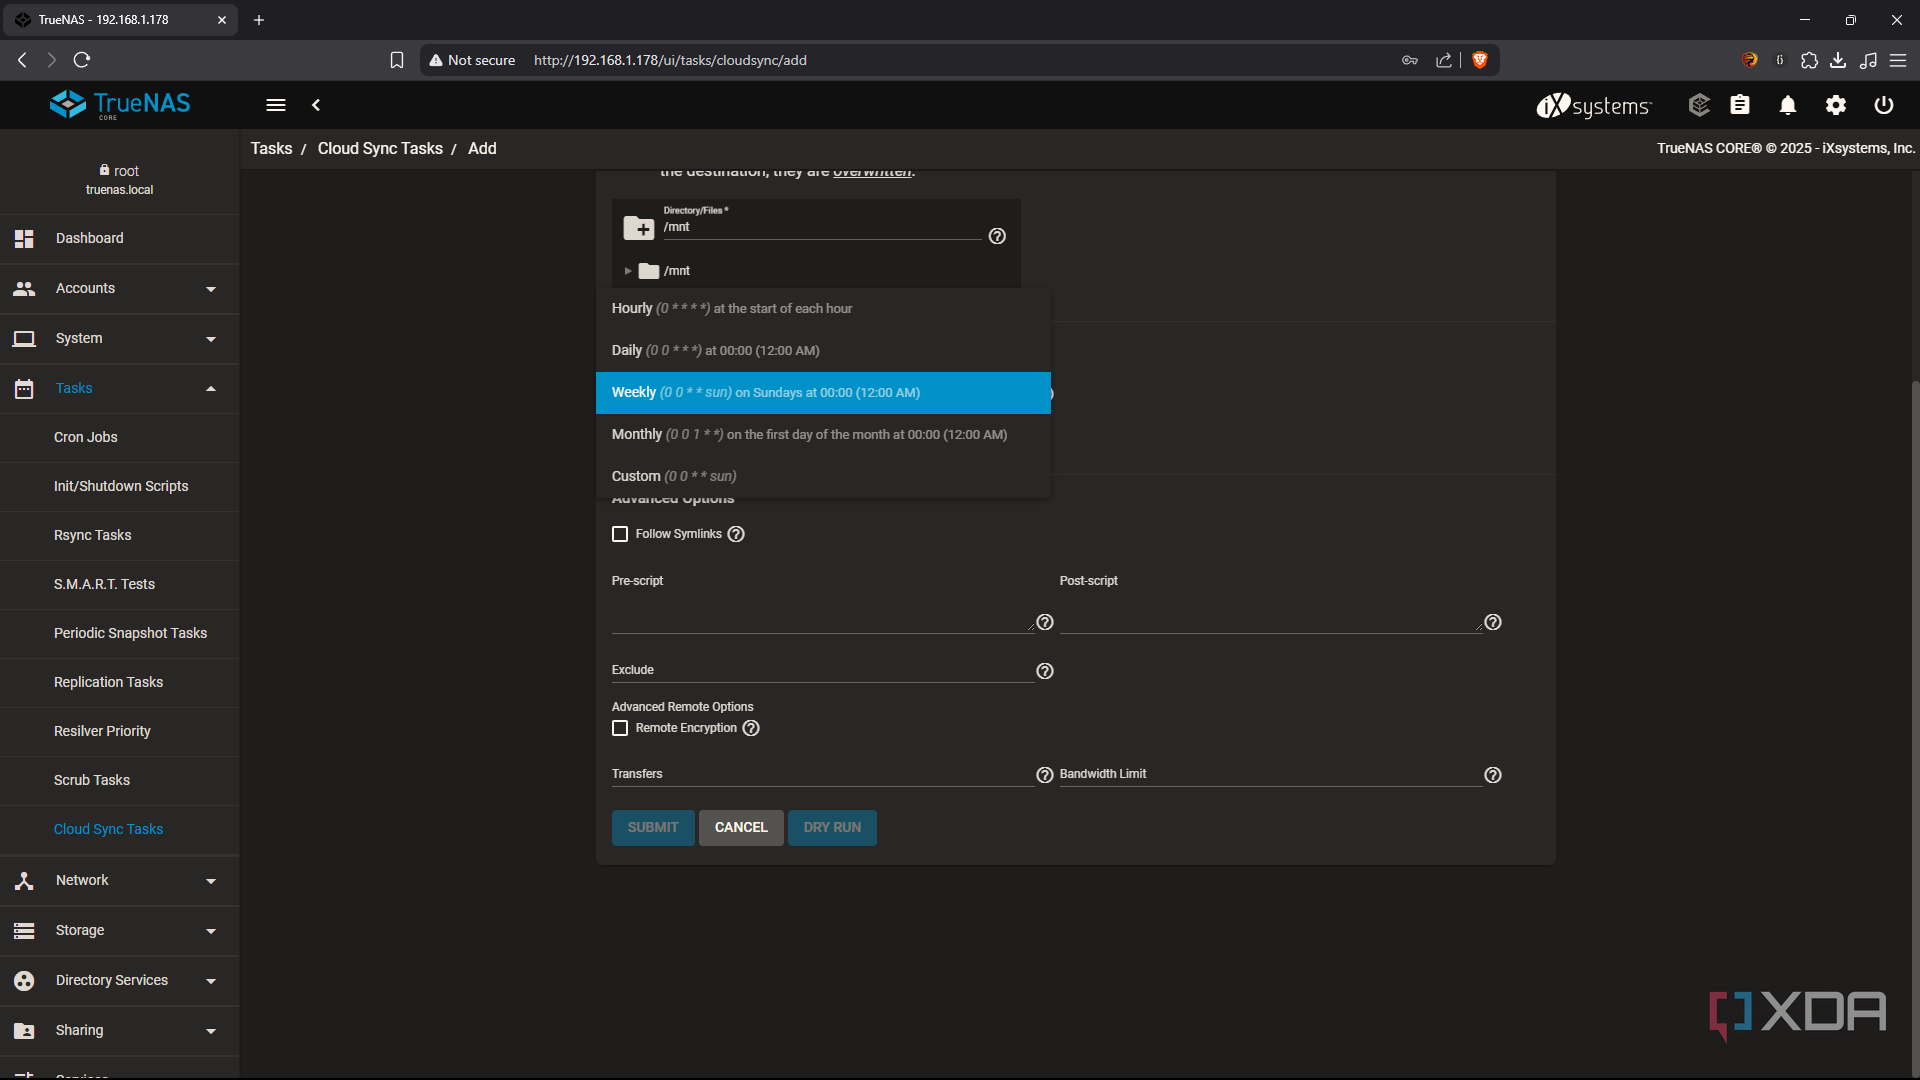Show help for Exclude field
The image size is (1920, 1080).
[1045, 671]
